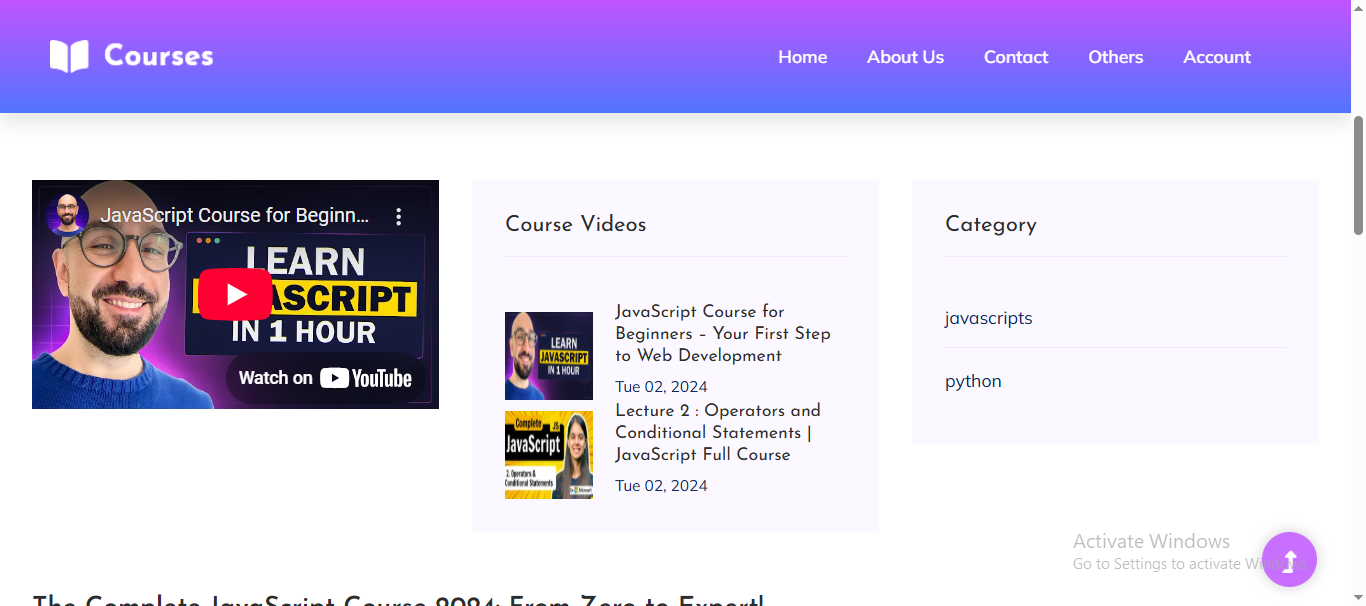This screenshot has height=606, width=1366.
Task: Select the Learn JavaScript in 1 Hour thumbnail
Action: tap(548, 355)
